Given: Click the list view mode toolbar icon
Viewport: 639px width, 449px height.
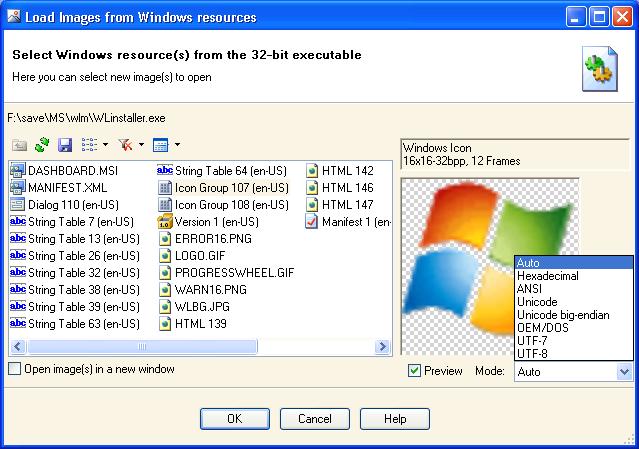Looking at the screenshot, I should [89, 145].
